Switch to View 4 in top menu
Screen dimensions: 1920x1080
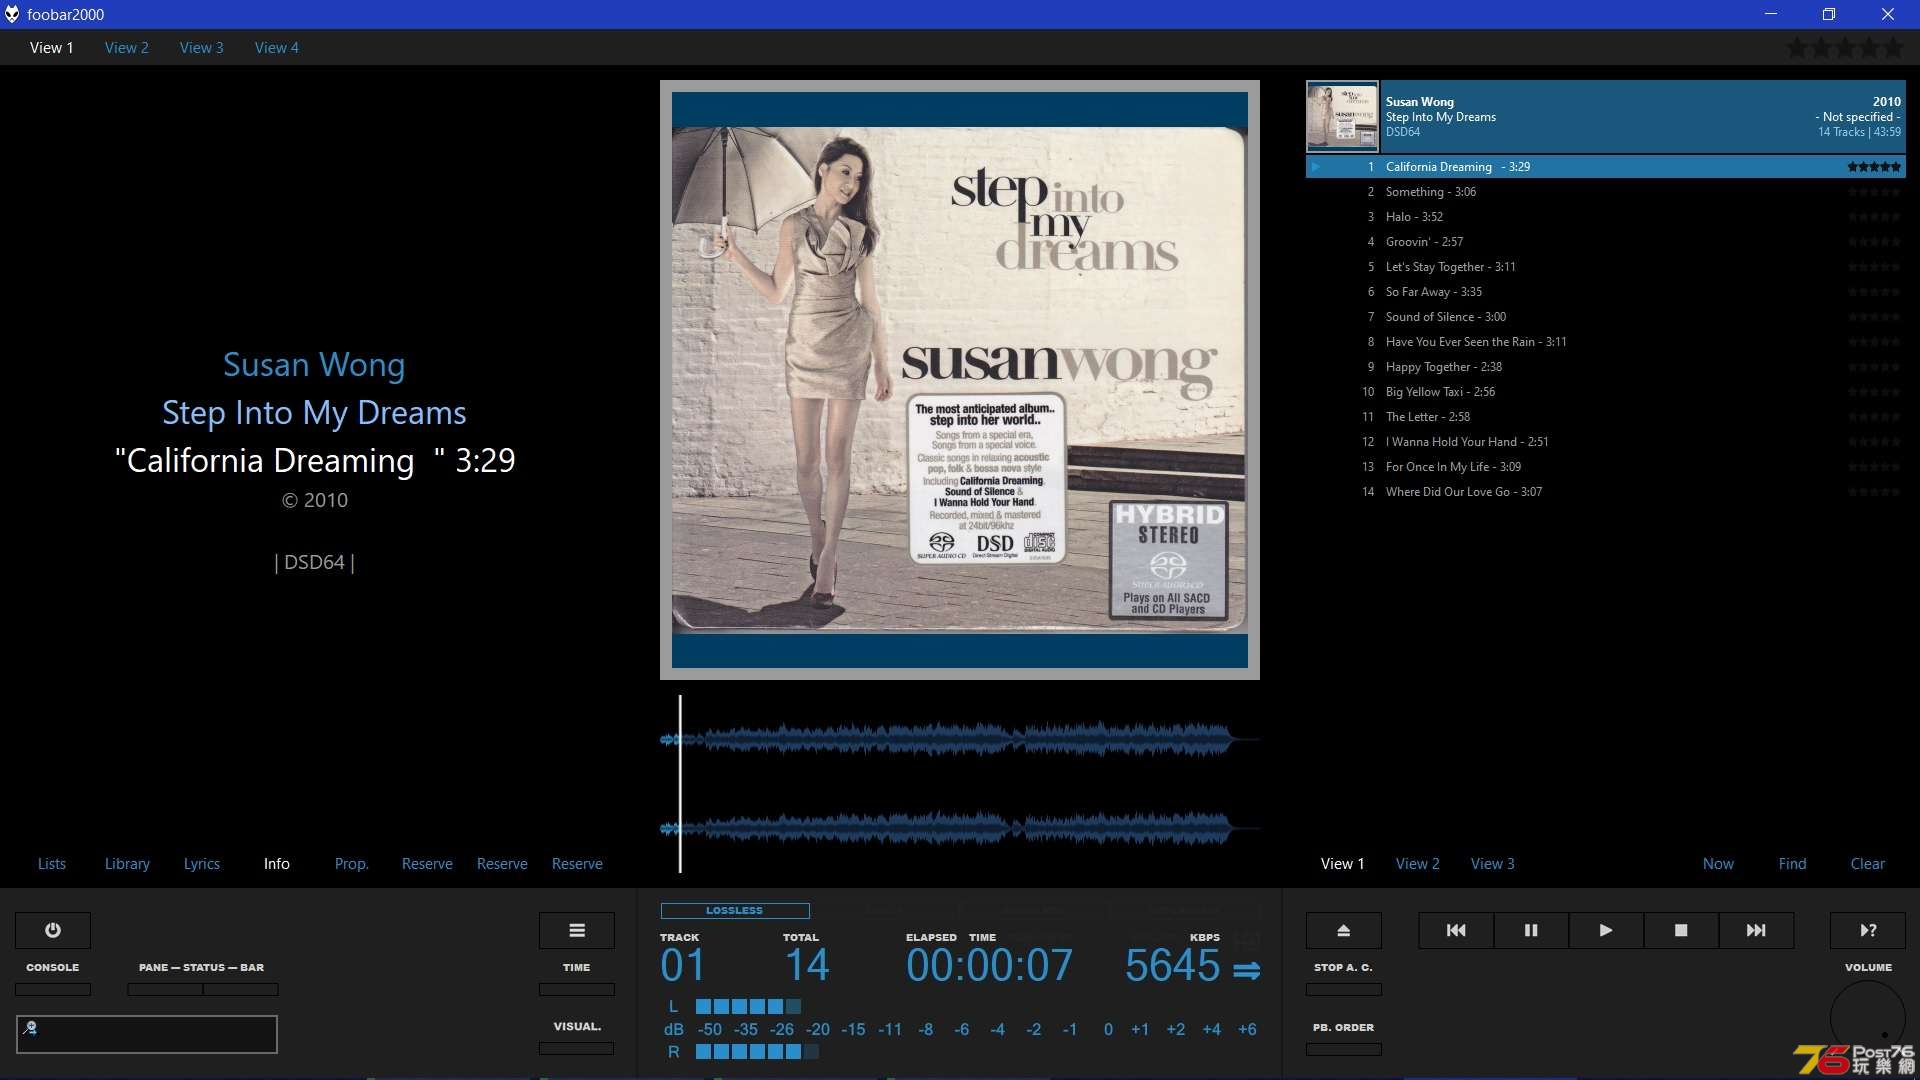[x=277, y=47]
